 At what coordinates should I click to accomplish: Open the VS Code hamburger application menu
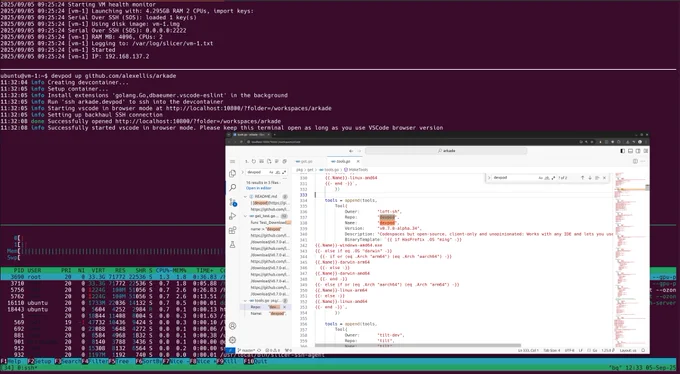tap(232, 161)
